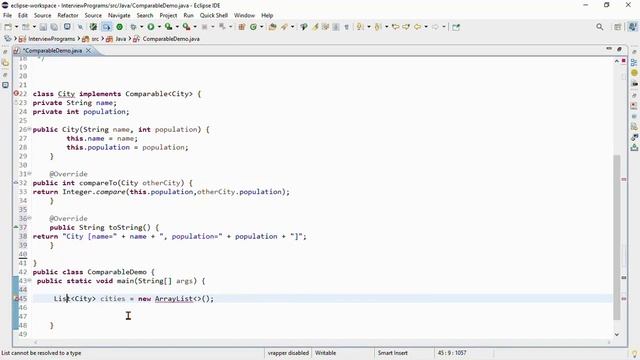Click the ArrayList word on line 45
The width and height of the screenshot is (640, 360).
(173, 298)
